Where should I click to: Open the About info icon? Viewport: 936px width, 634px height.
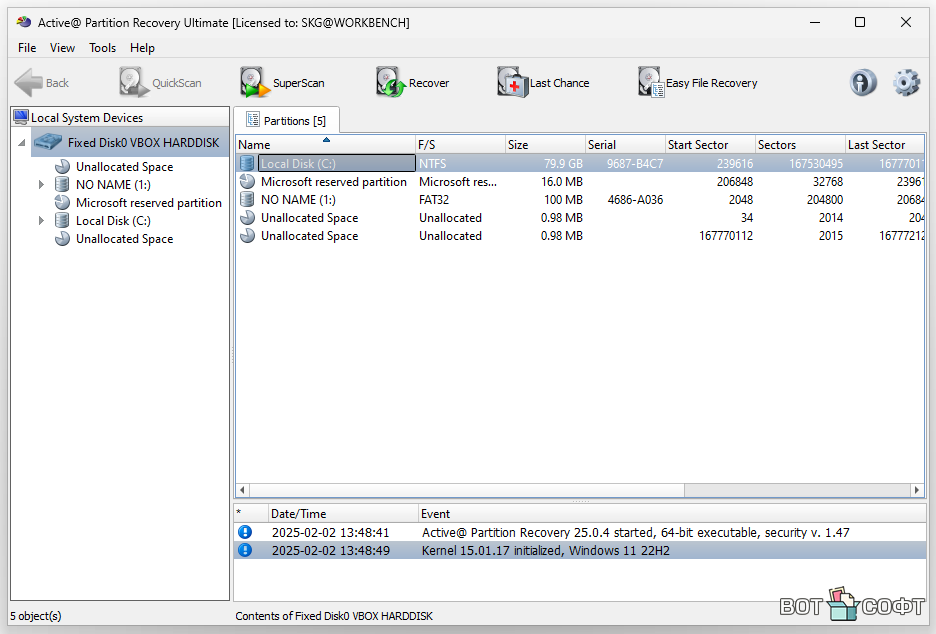(863, 82)
